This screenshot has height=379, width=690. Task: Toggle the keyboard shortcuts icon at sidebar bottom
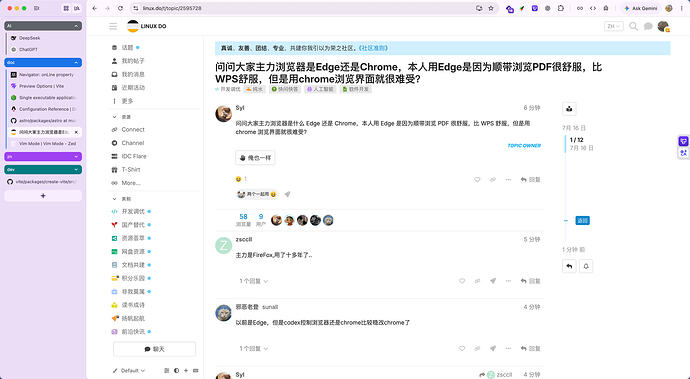196,371
